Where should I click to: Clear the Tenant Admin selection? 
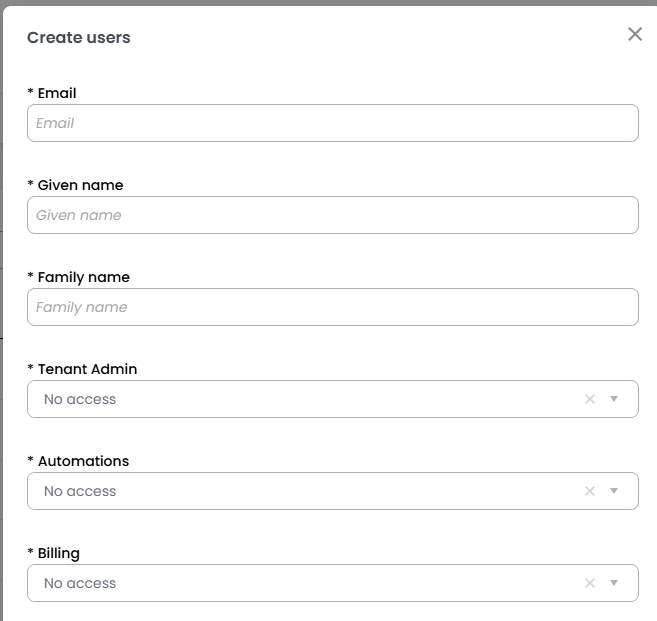pos(590,399)
